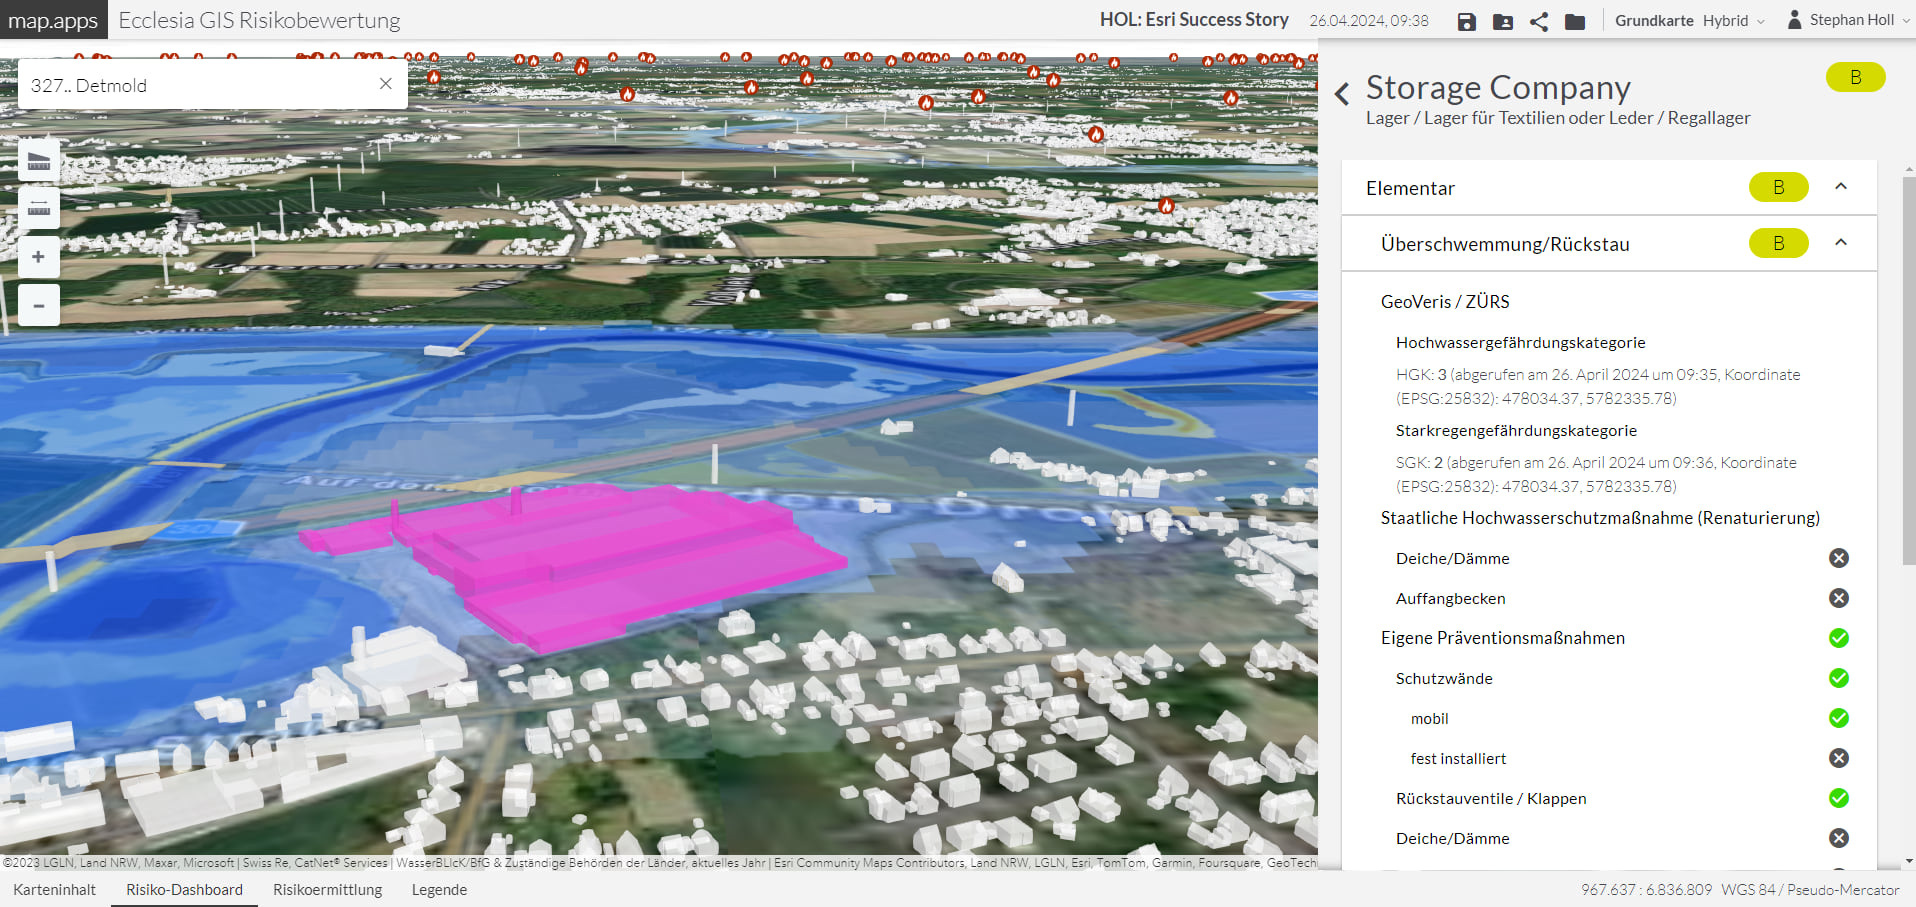Viewport: 1916px width, 907px height.
Task: Open the Stephan Holl user menu
Action: pos(1846,19)
